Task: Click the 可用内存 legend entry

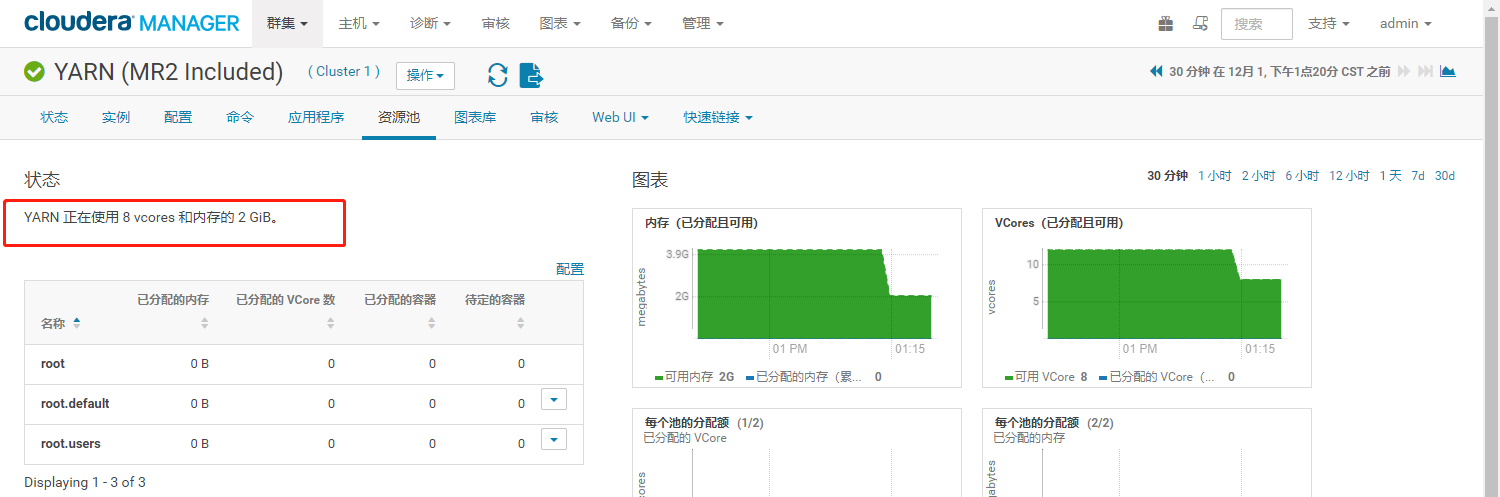Action: pos(694,377)
